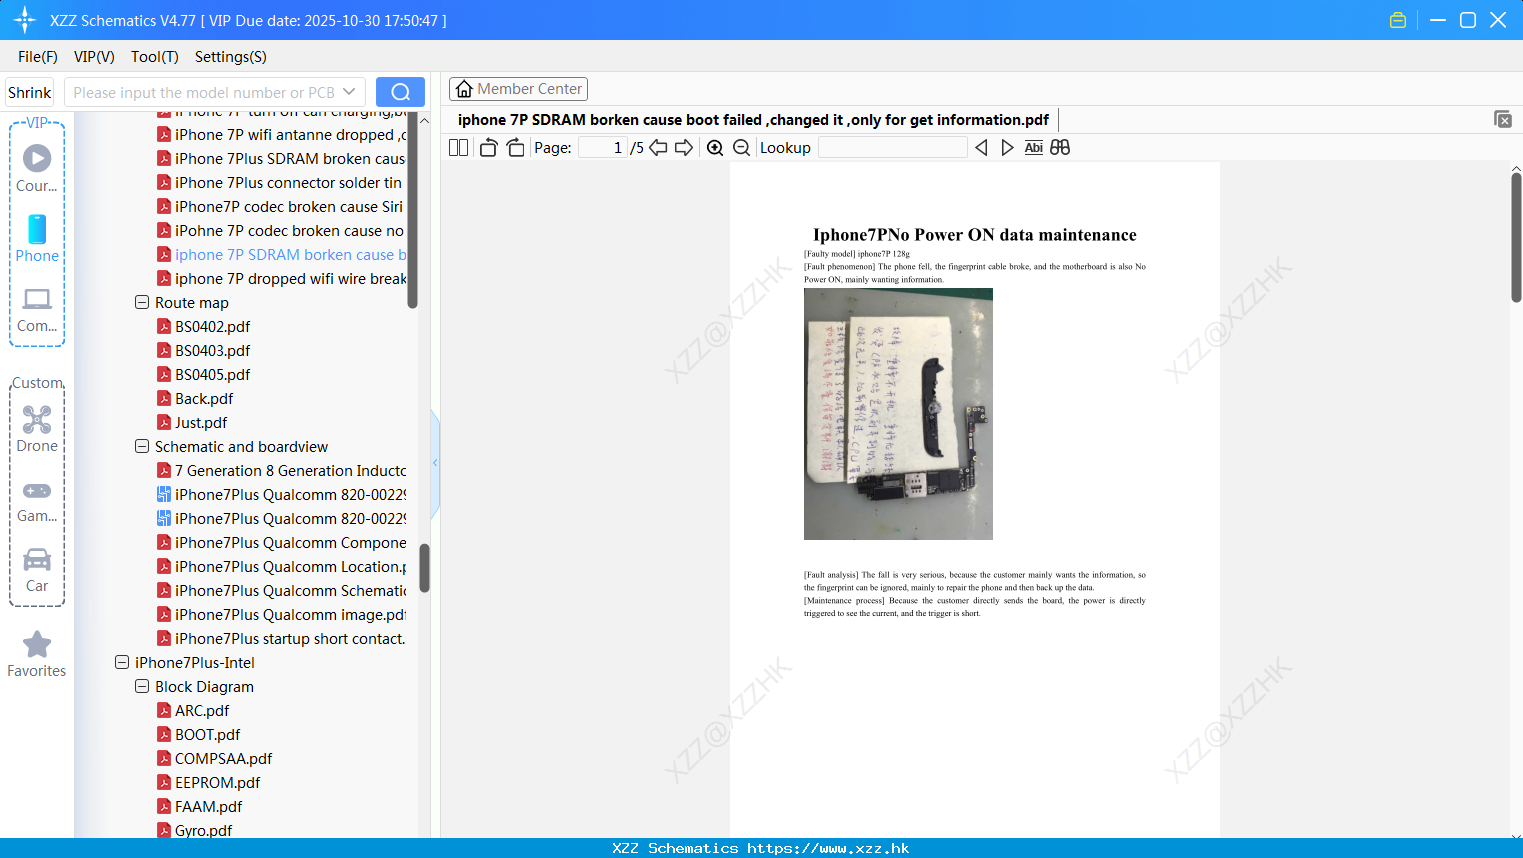This screenshot has width=1523, height=858.
Task: Select the Computer category icon
Action: (37, 310)
